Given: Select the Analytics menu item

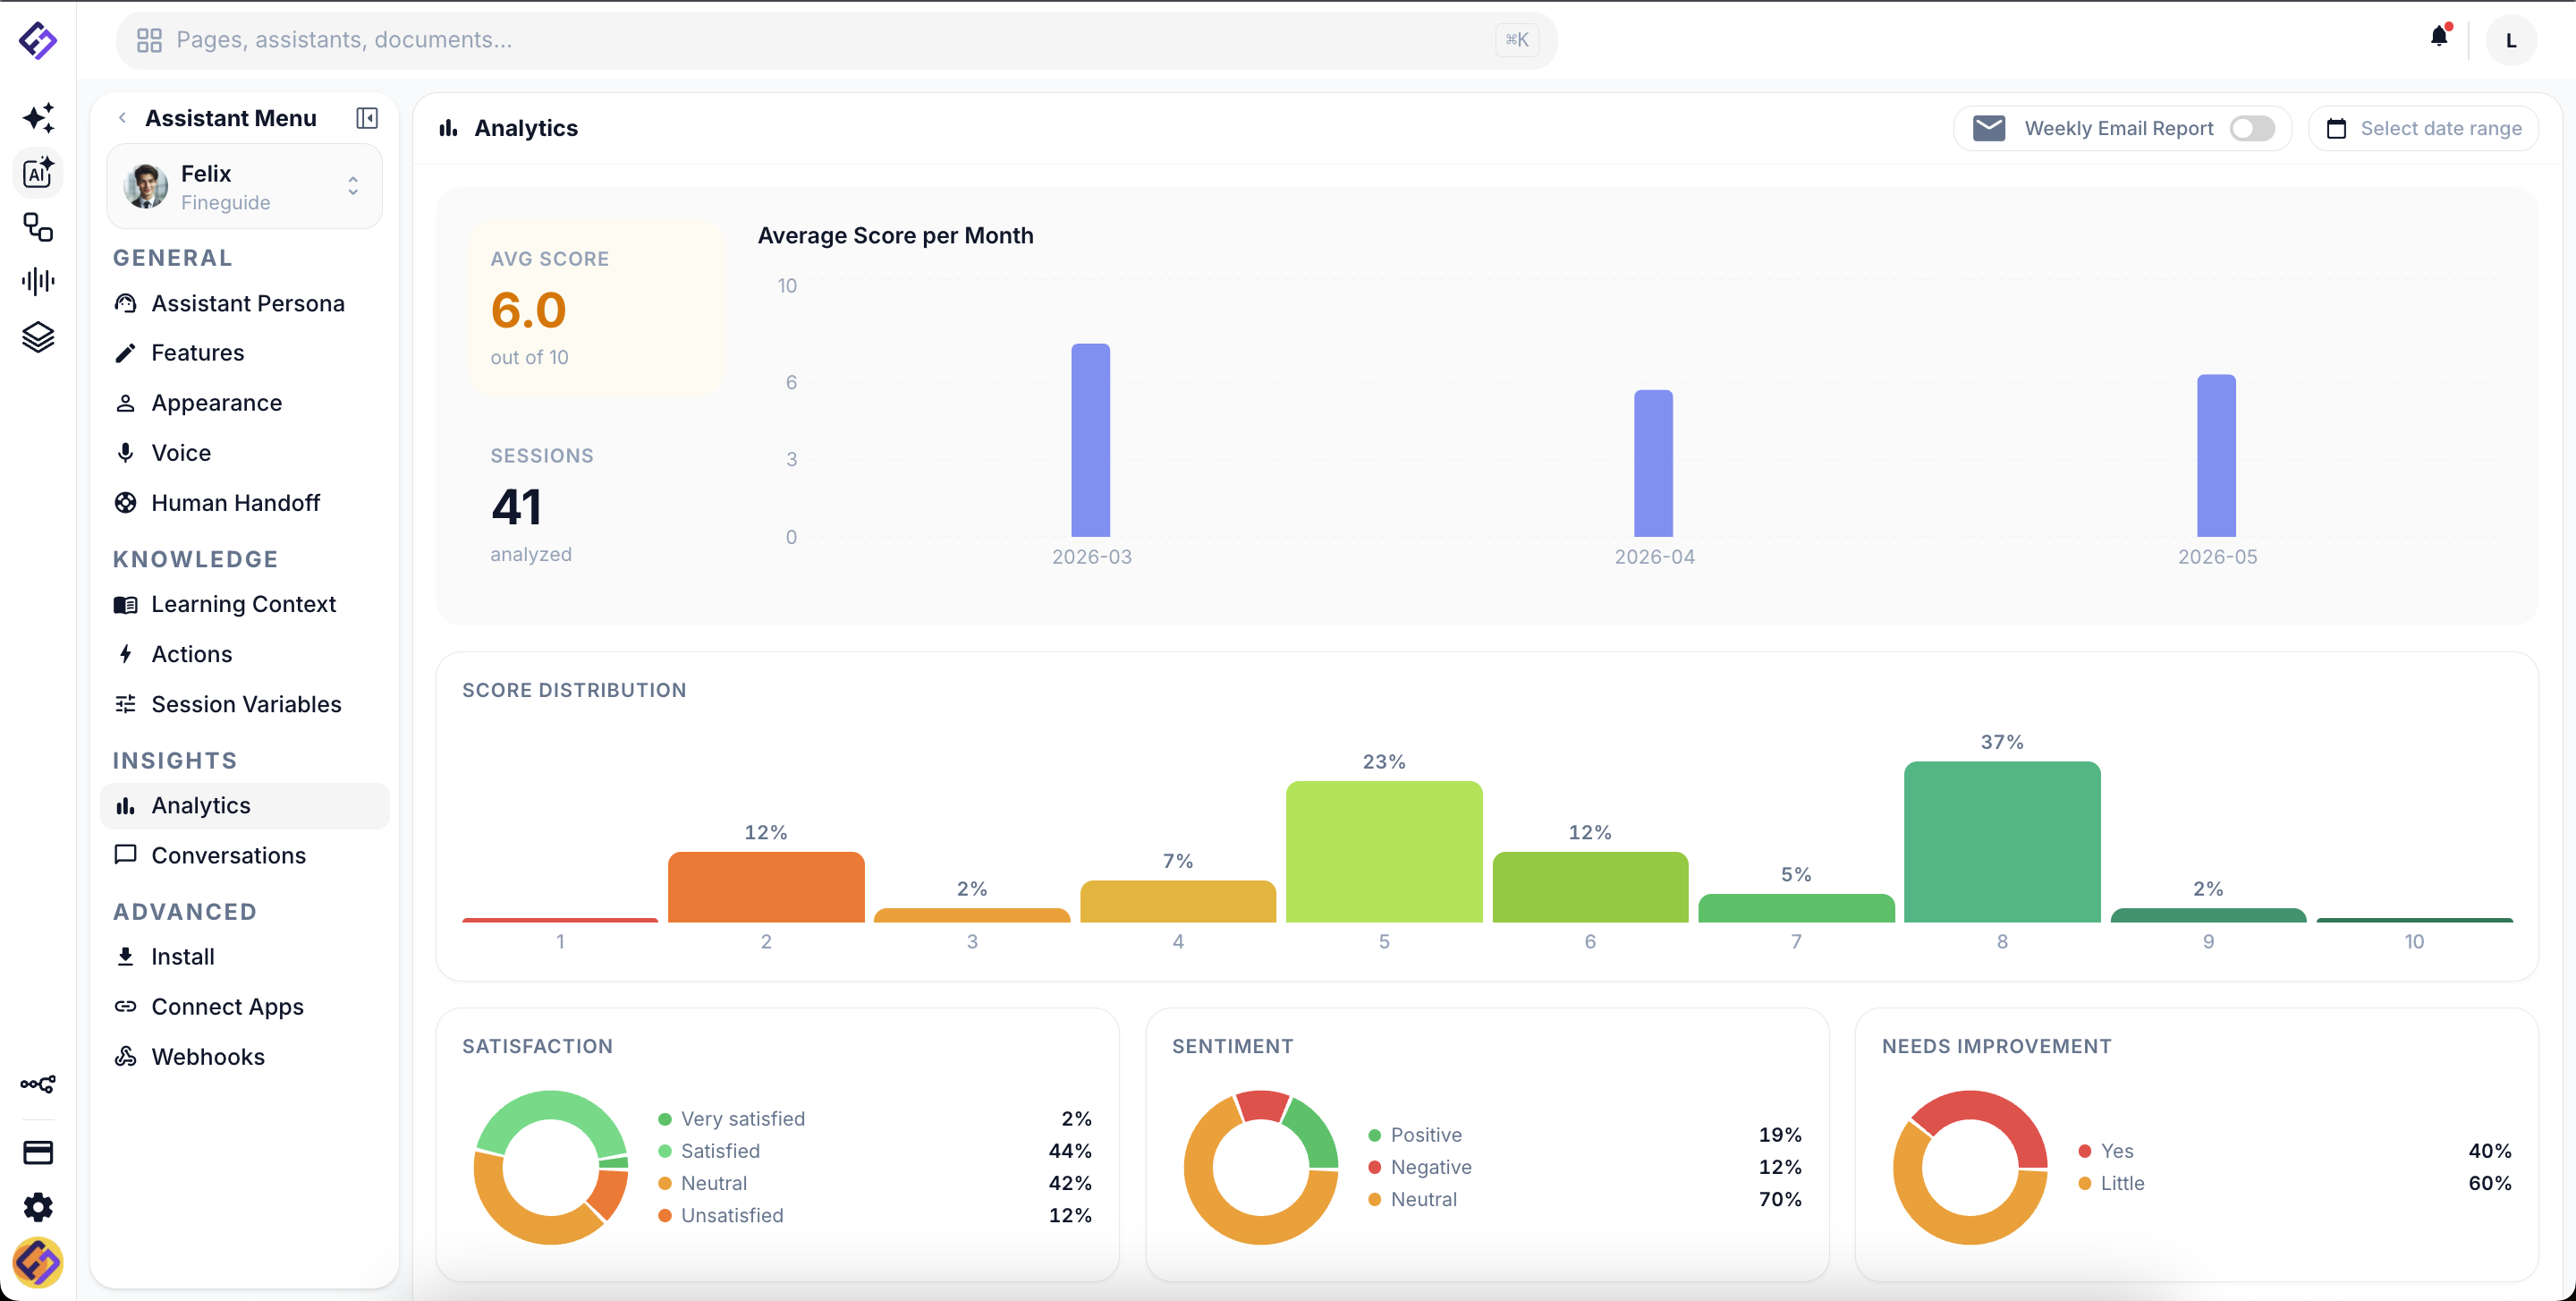Looking at the screenshot, I should click(244, 806).
